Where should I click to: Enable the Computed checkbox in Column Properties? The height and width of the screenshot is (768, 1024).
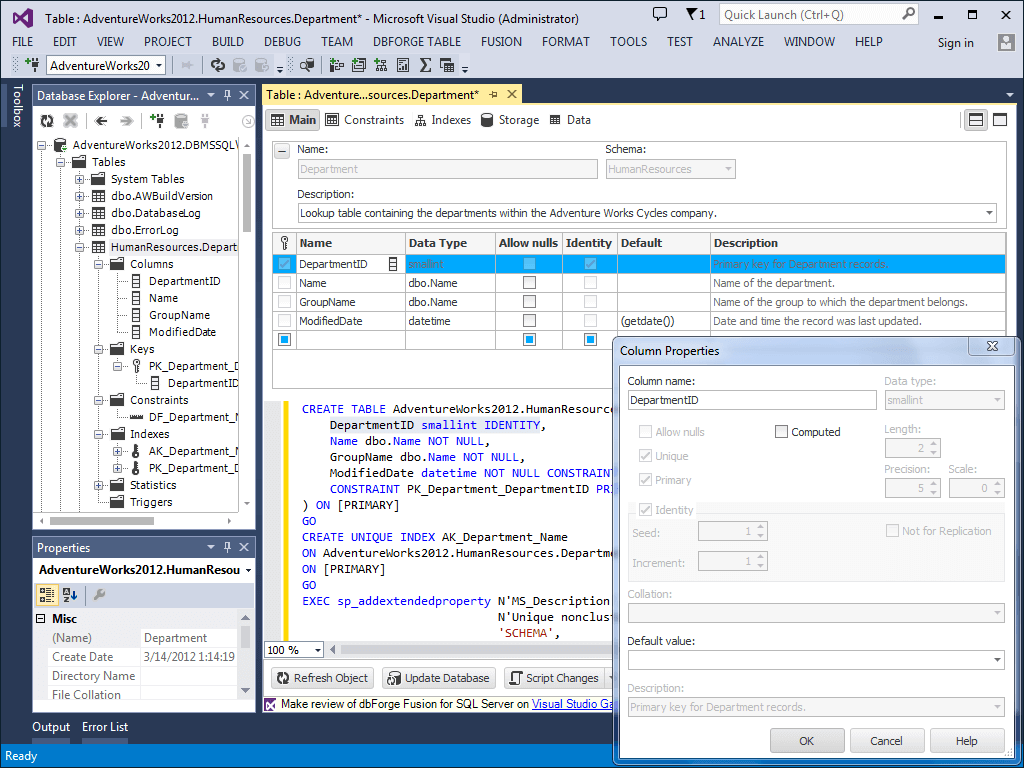click(779, 432)
